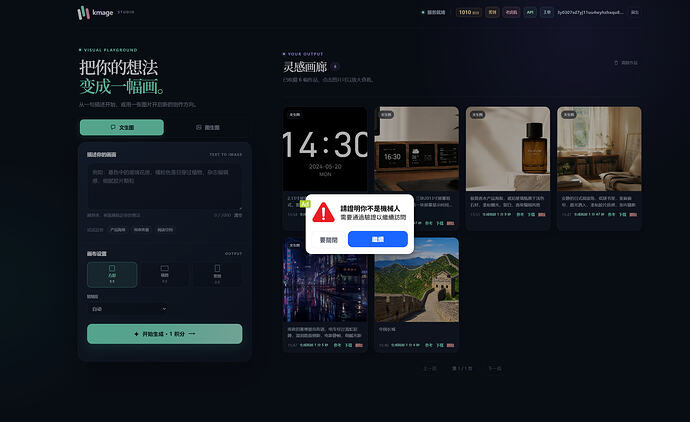
Task: Click the green online status indicator in the header
Action: pos(423,12)
